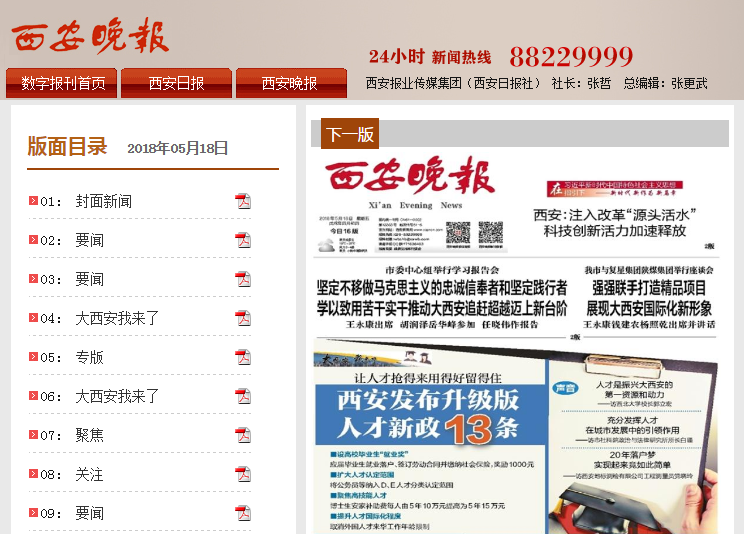Open sidebar item 充分发挥人才在城市发展中的引领作用
Screen dimensions: 744x534
pos(632,425)
